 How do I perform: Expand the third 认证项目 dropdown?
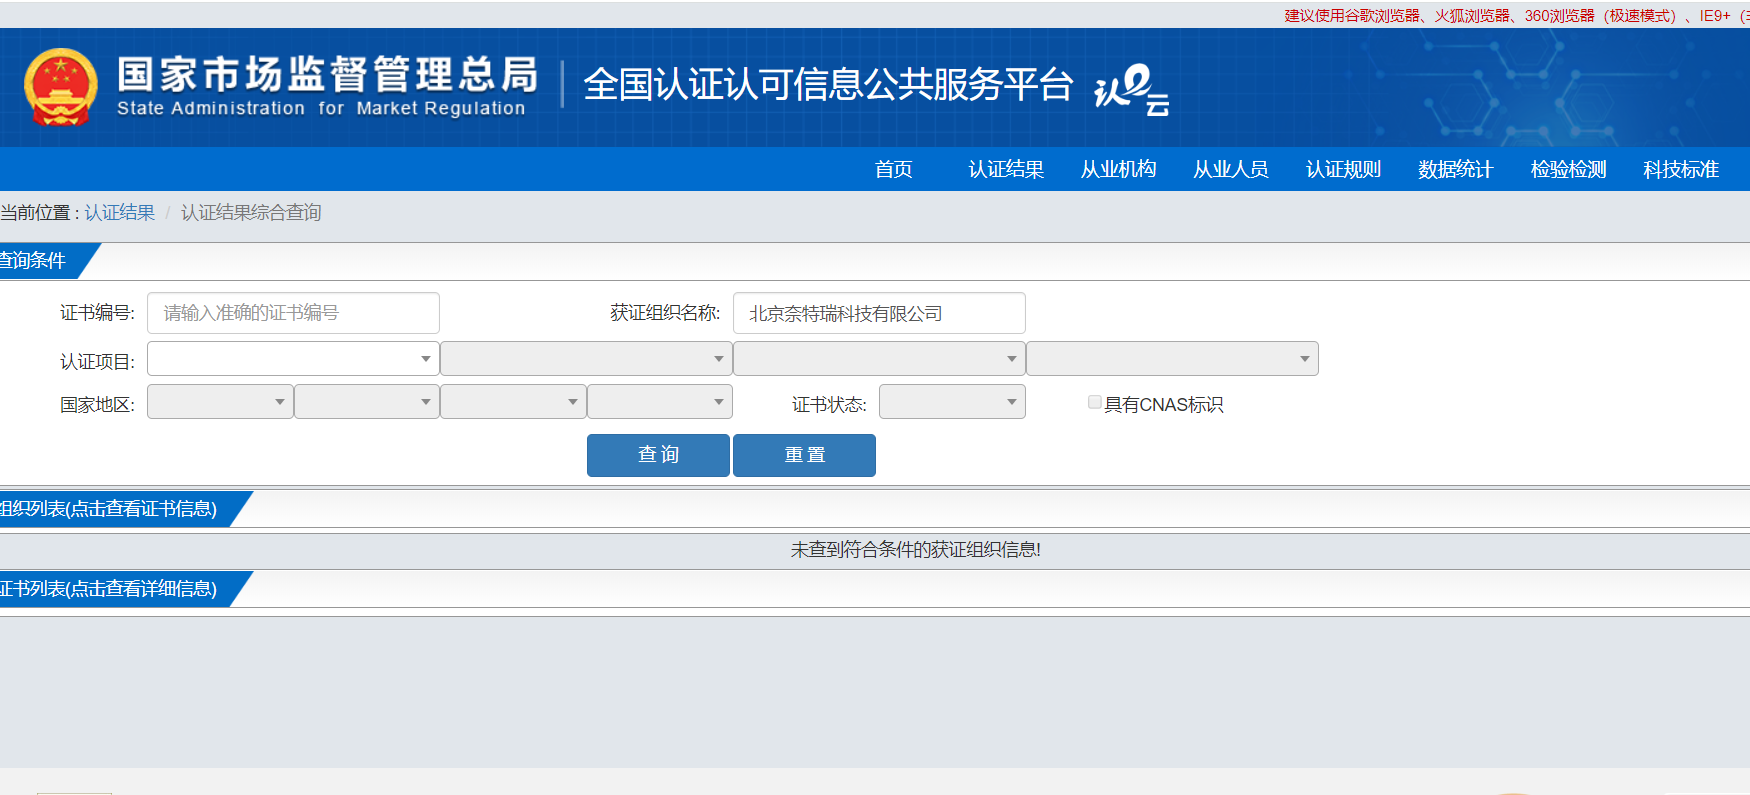point(879,359)
